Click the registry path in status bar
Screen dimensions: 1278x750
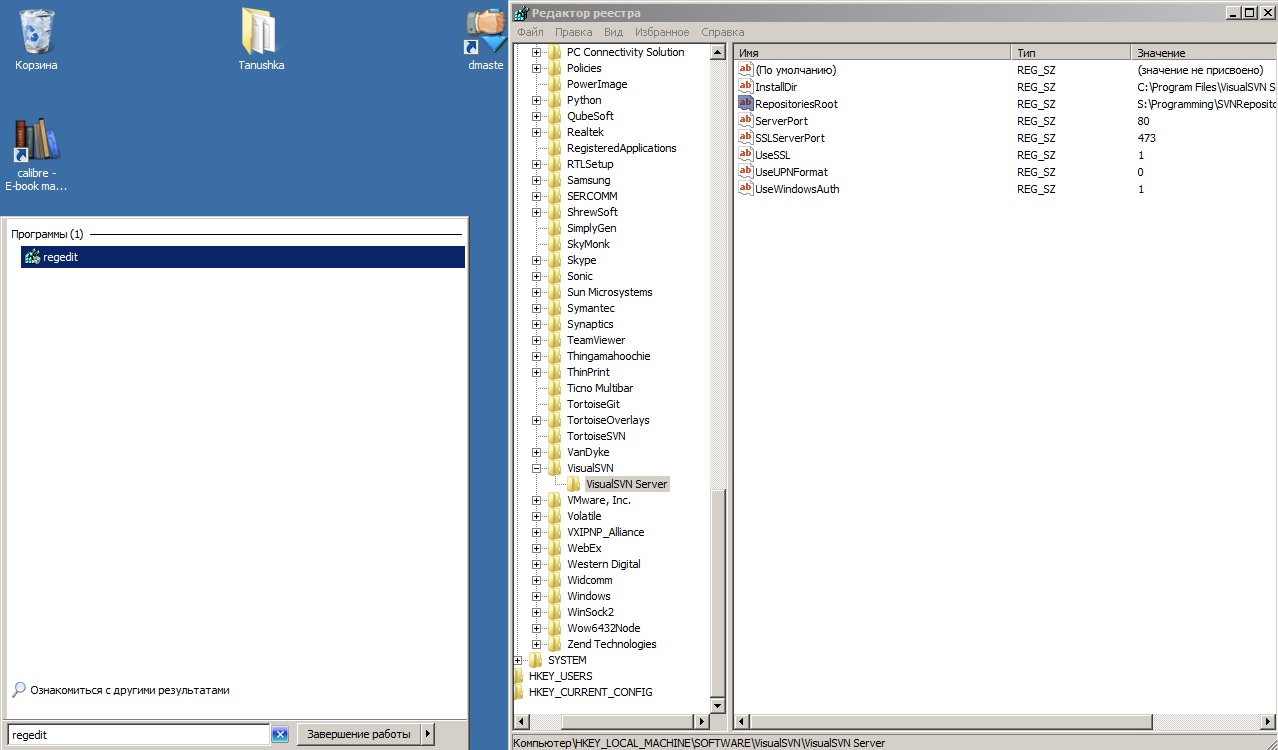point(699,743)
